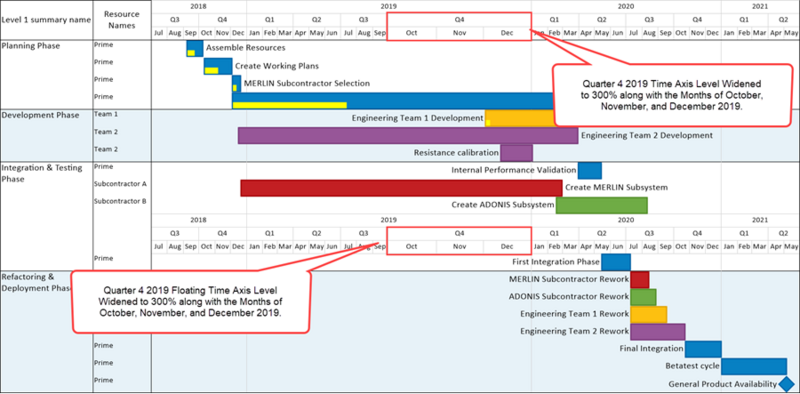This screenshot has height=394, width=800.
Task: Click the red Create MERLIN Subsystem bar
Action: [x=402, y=188]
